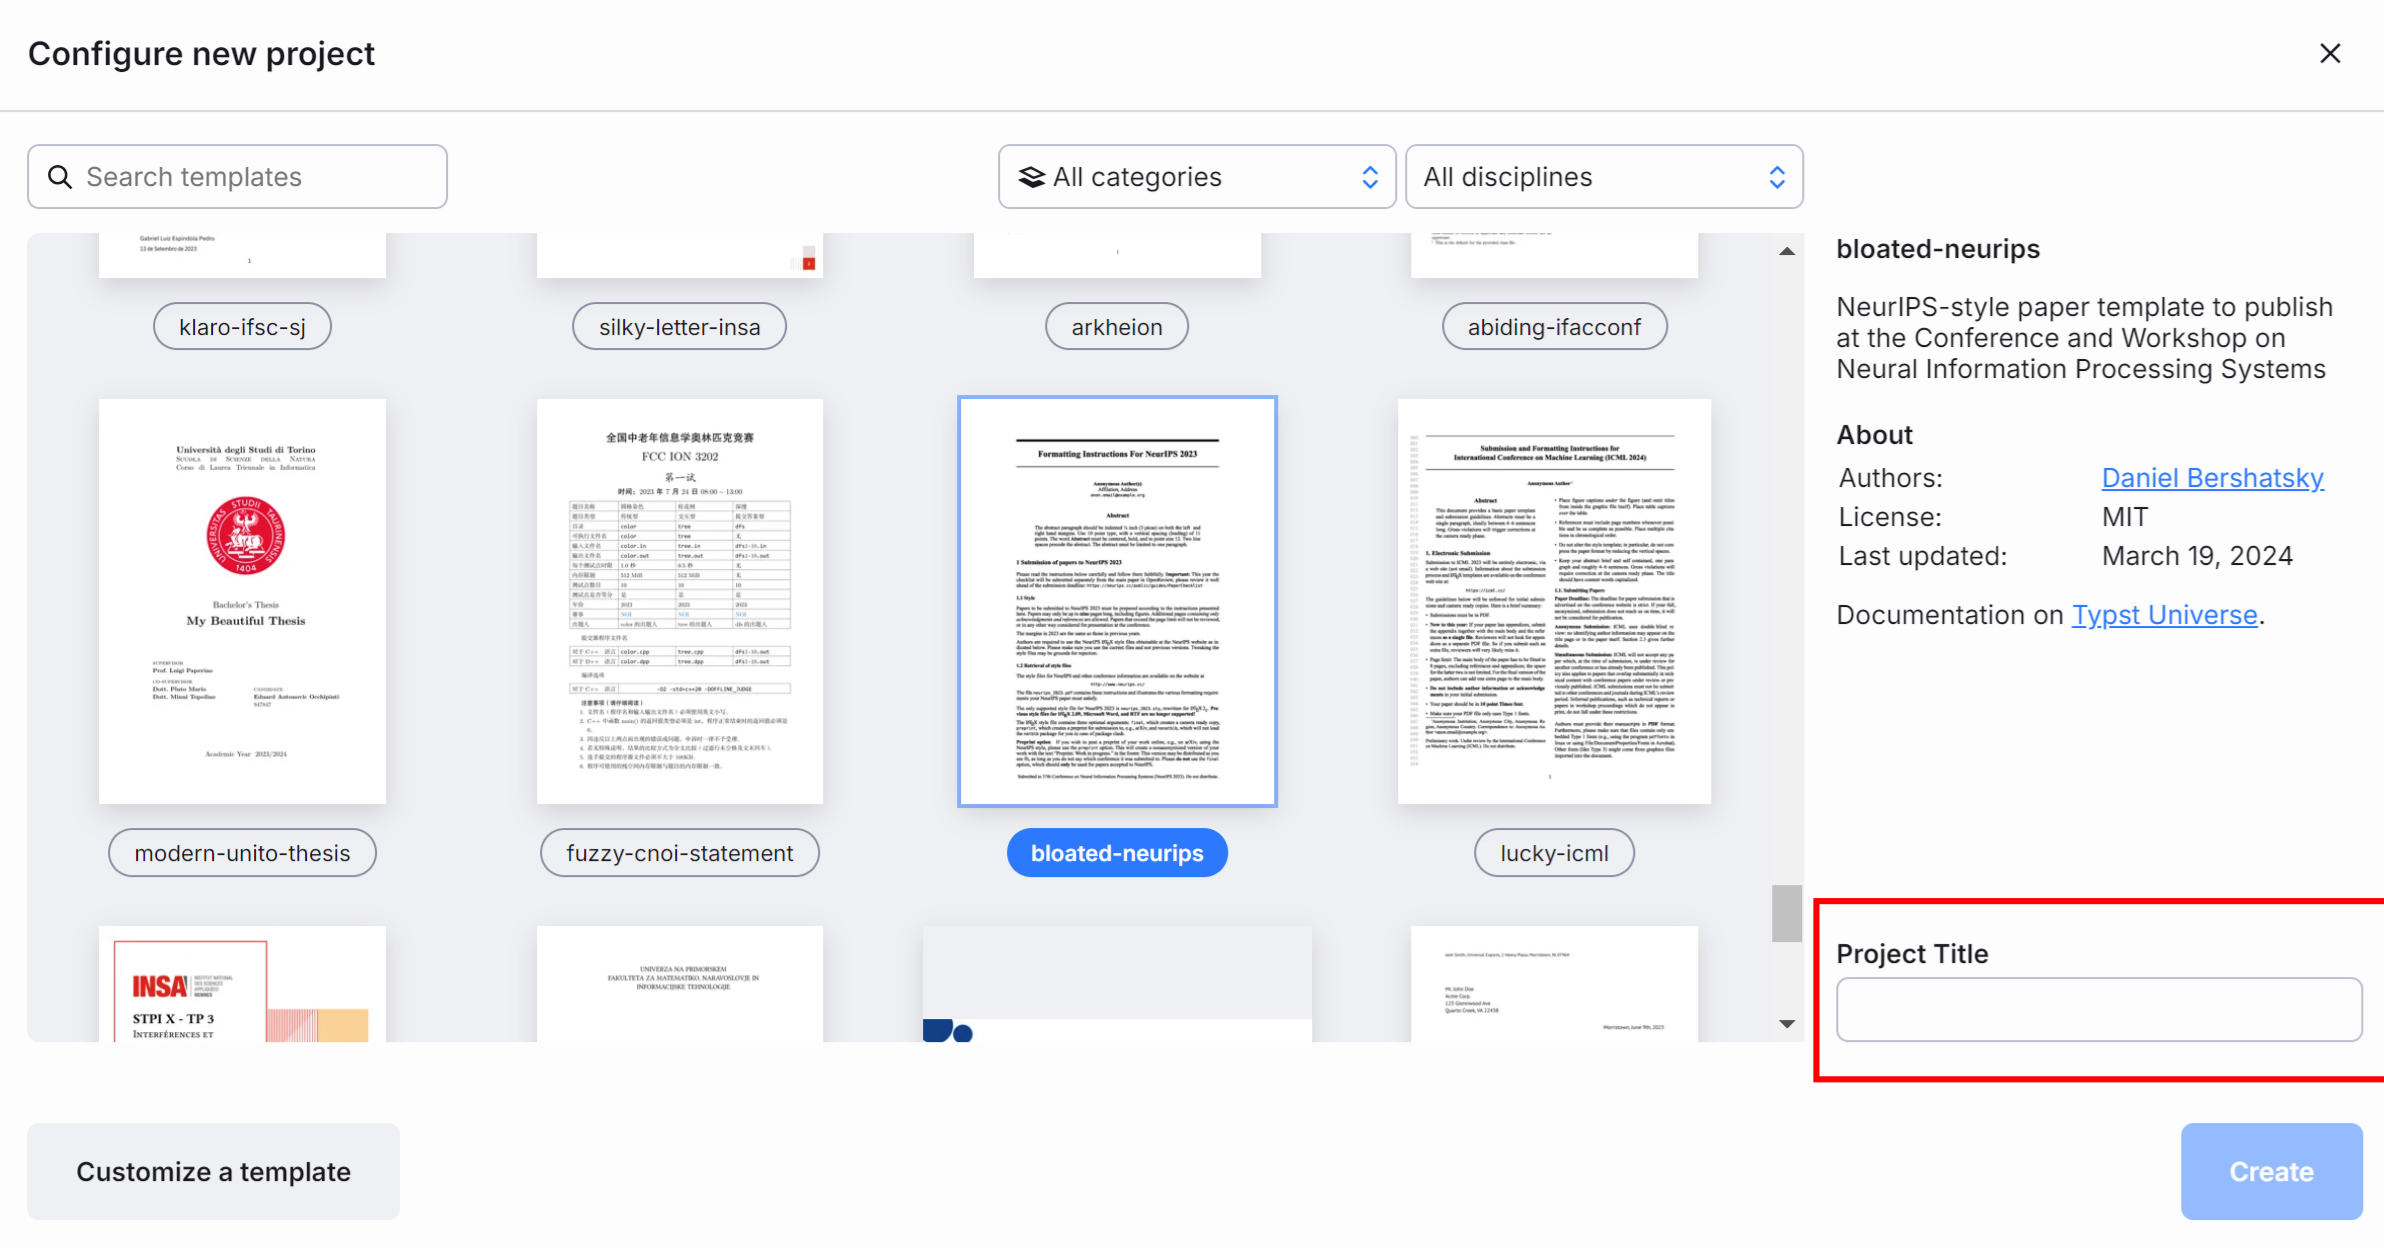Click the search magnifier icon

[60, 177]
